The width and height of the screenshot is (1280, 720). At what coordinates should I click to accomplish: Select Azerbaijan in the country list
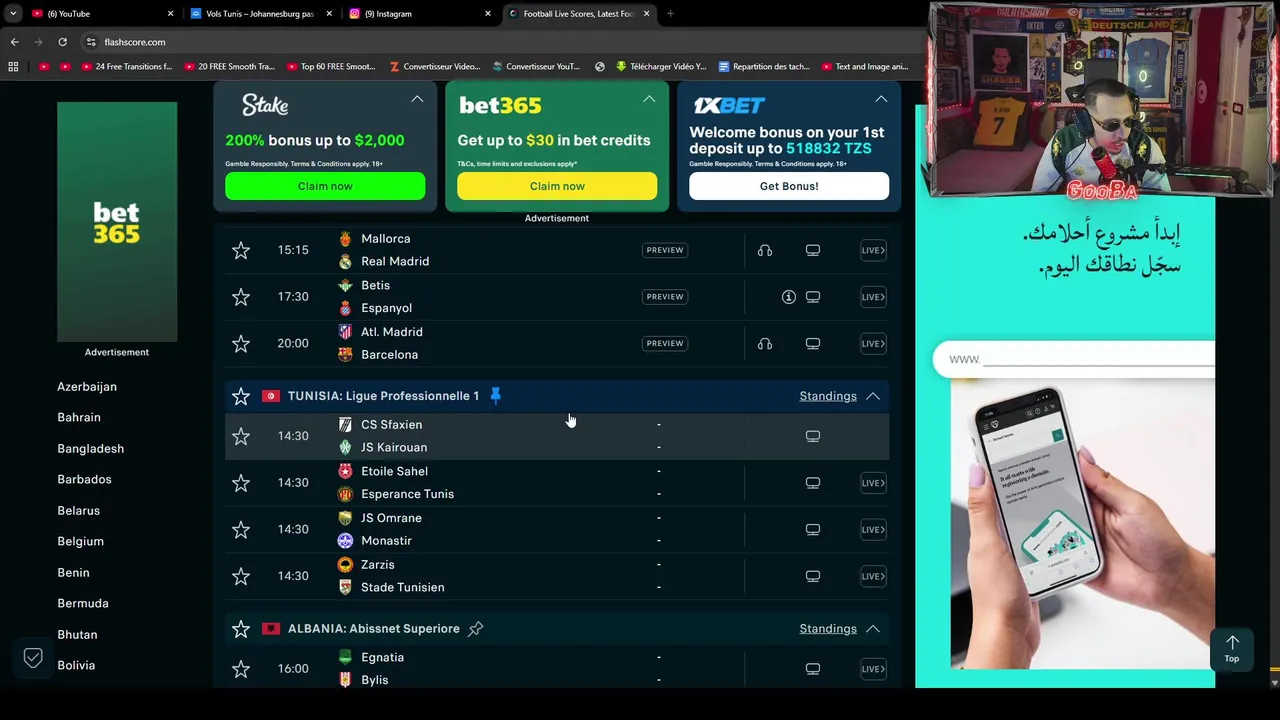[87, 387]
